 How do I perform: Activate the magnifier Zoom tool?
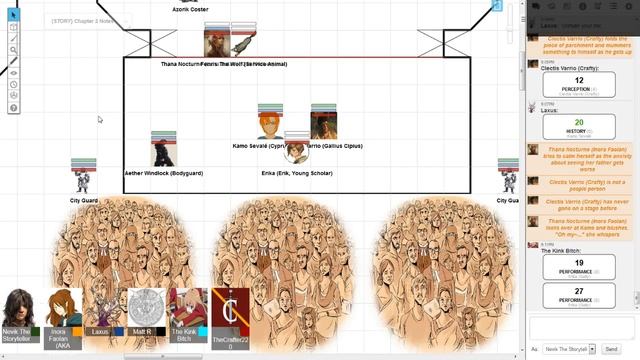click(13, 50)
